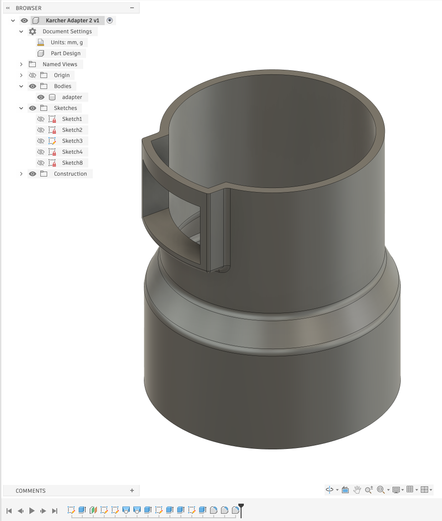
Task: Open Display Settings monitor icon
Action: [x=396, y=490]
